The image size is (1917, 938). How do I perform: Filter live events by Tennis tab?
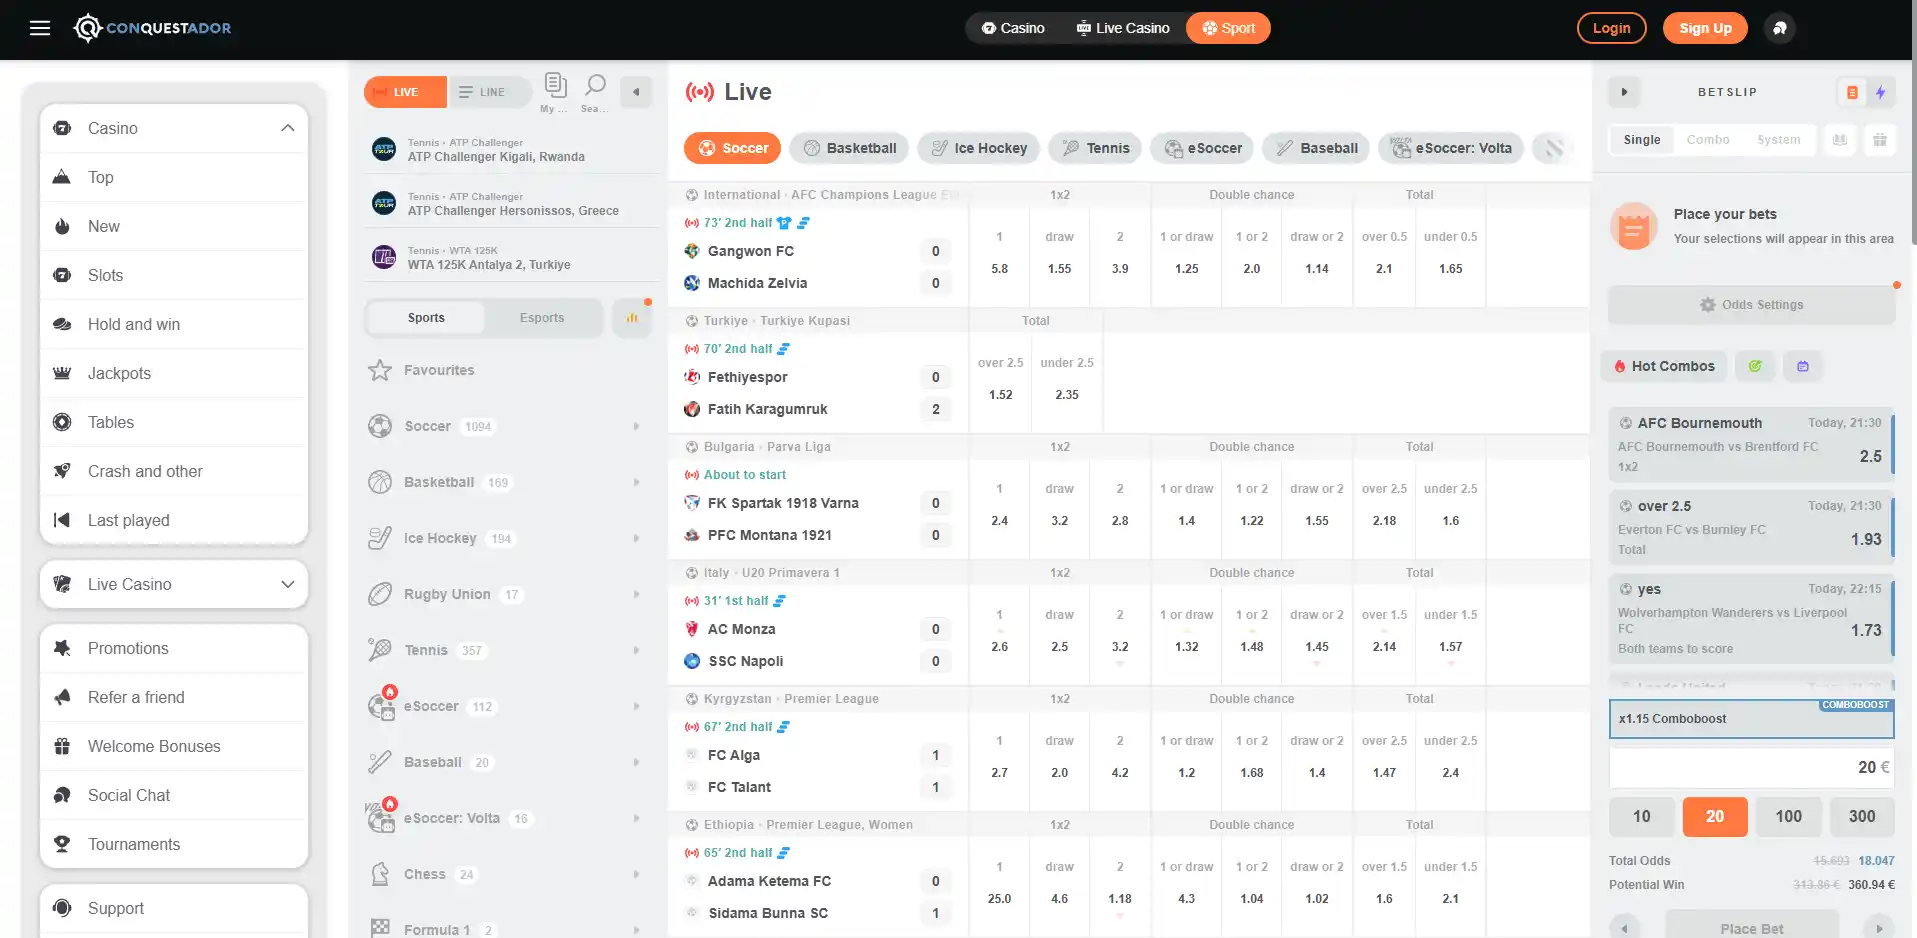click(x=1095, y=148)
